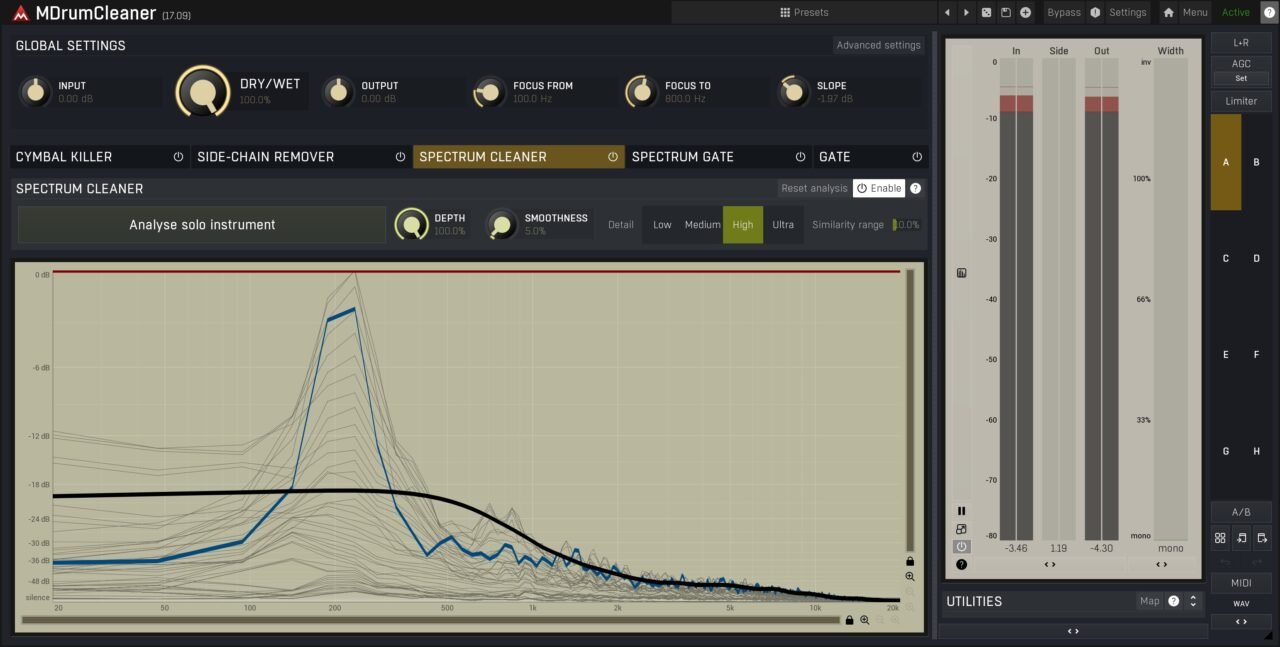Screen dimensions: 1280x647
Task: Click the home icon in top bar
Action: (1168, 12)
